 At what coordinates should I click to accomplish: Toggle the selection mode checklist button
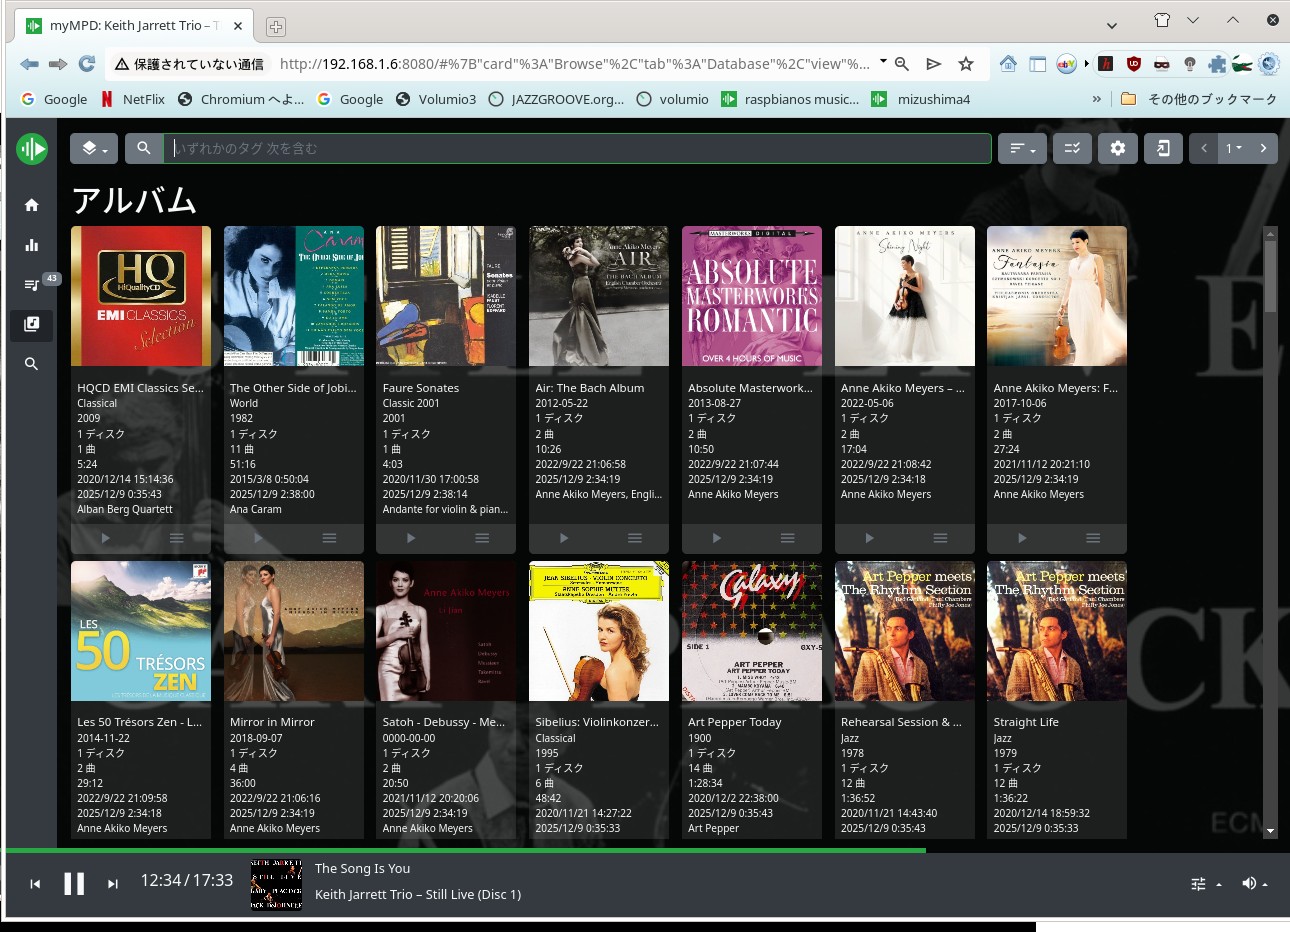[1071, 148]
